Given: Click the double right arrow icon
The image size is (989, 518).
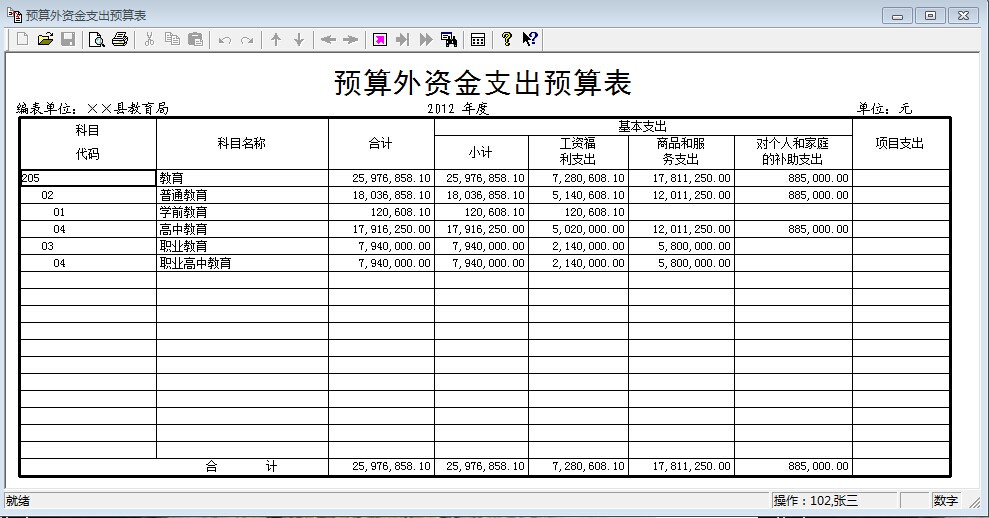Looking at the screenshot, I should click(x=426, y=39).
